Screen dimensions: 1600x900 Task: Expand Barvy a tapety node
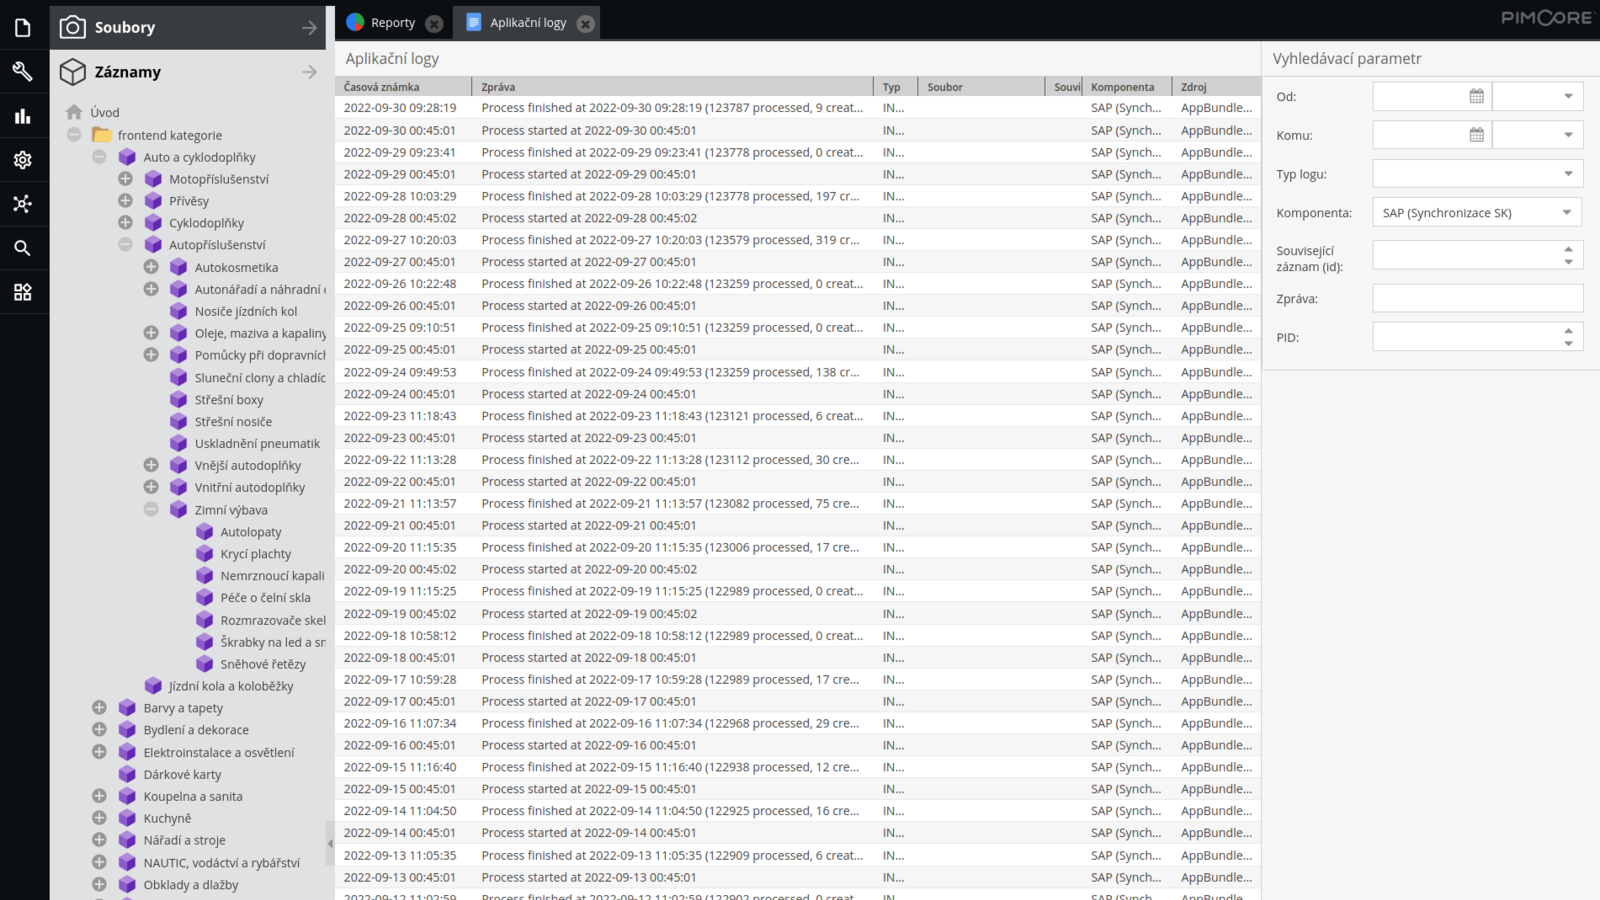[x=99, y=707]
